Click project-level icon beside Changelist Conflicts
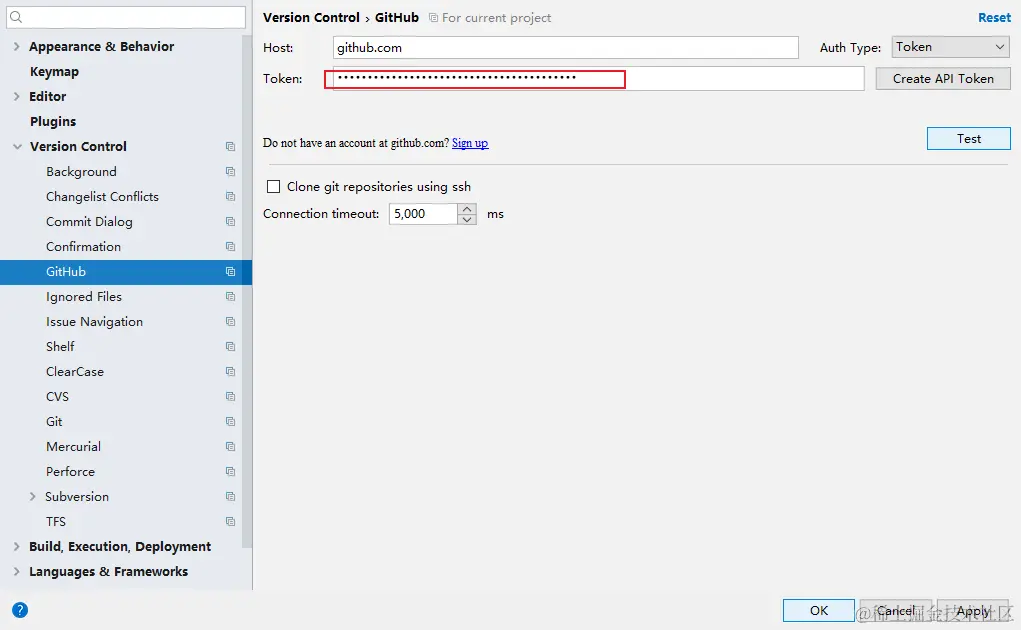The image size is (1021, 630). [x=230, y=197]
